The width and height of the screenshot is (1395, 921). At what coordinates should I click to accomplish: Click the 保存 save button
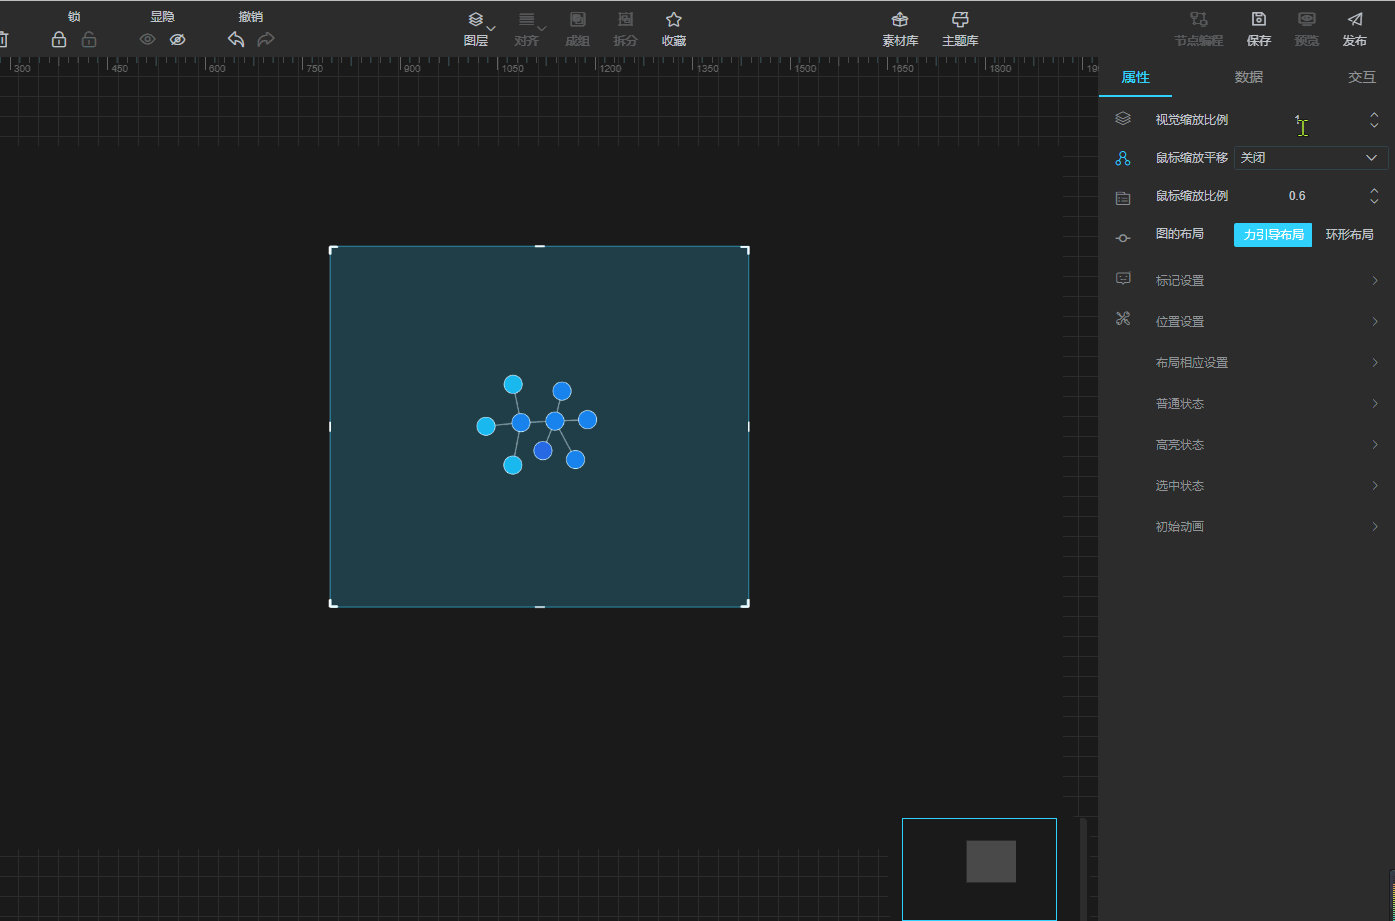[1259, 30]
